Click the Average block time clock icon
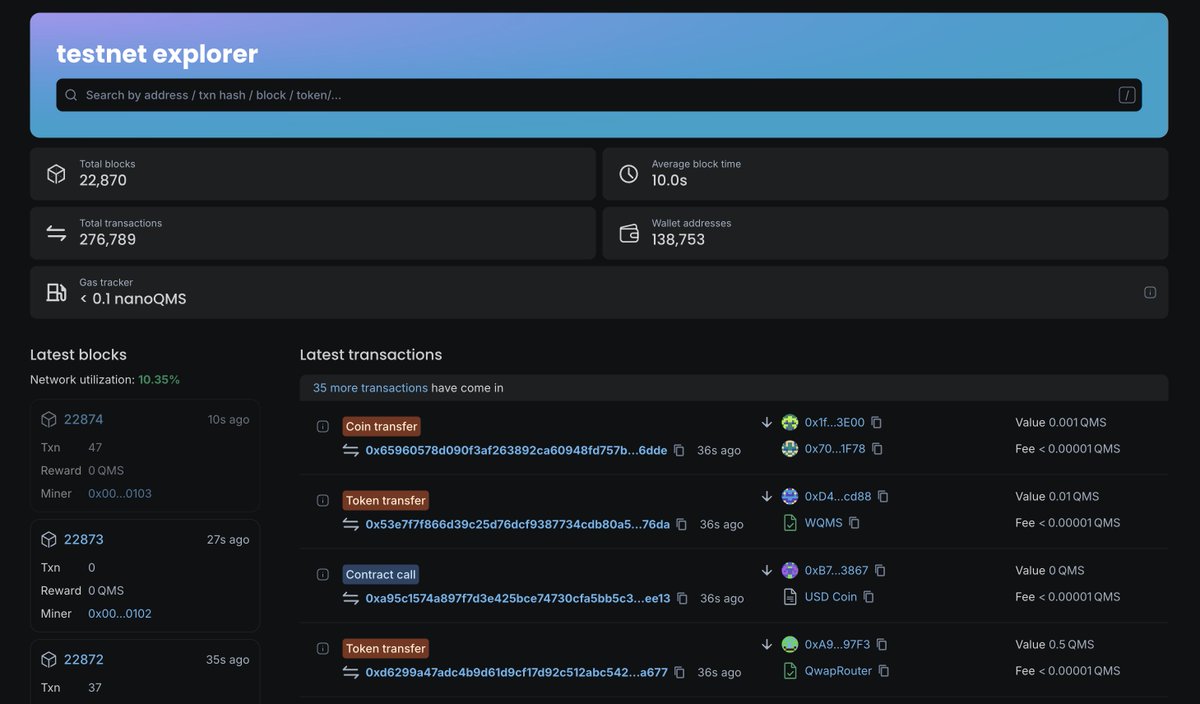 (x=628, y=173)
